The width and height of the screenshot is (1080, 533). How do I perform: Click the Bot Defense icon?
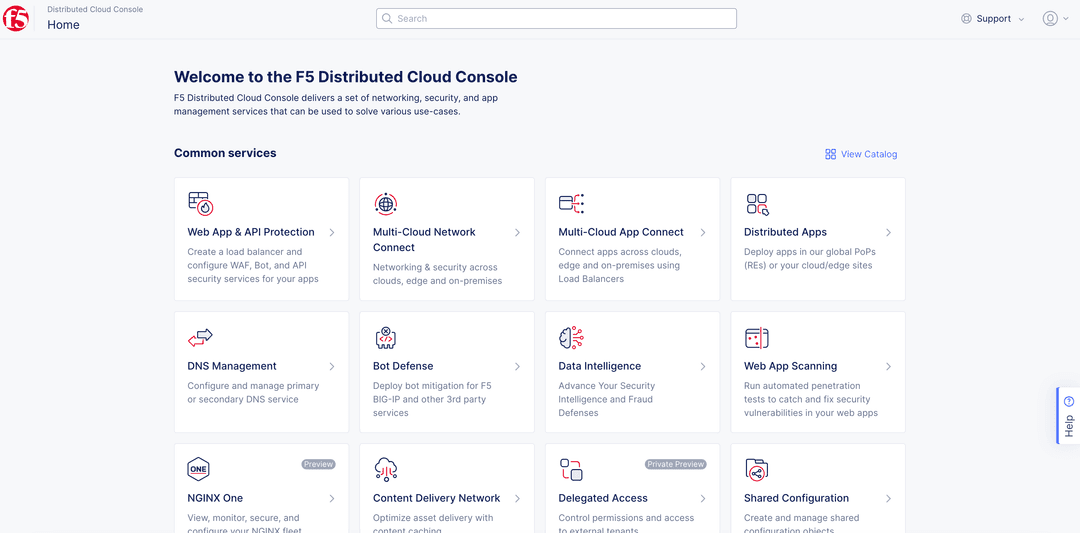pos(386,338)
